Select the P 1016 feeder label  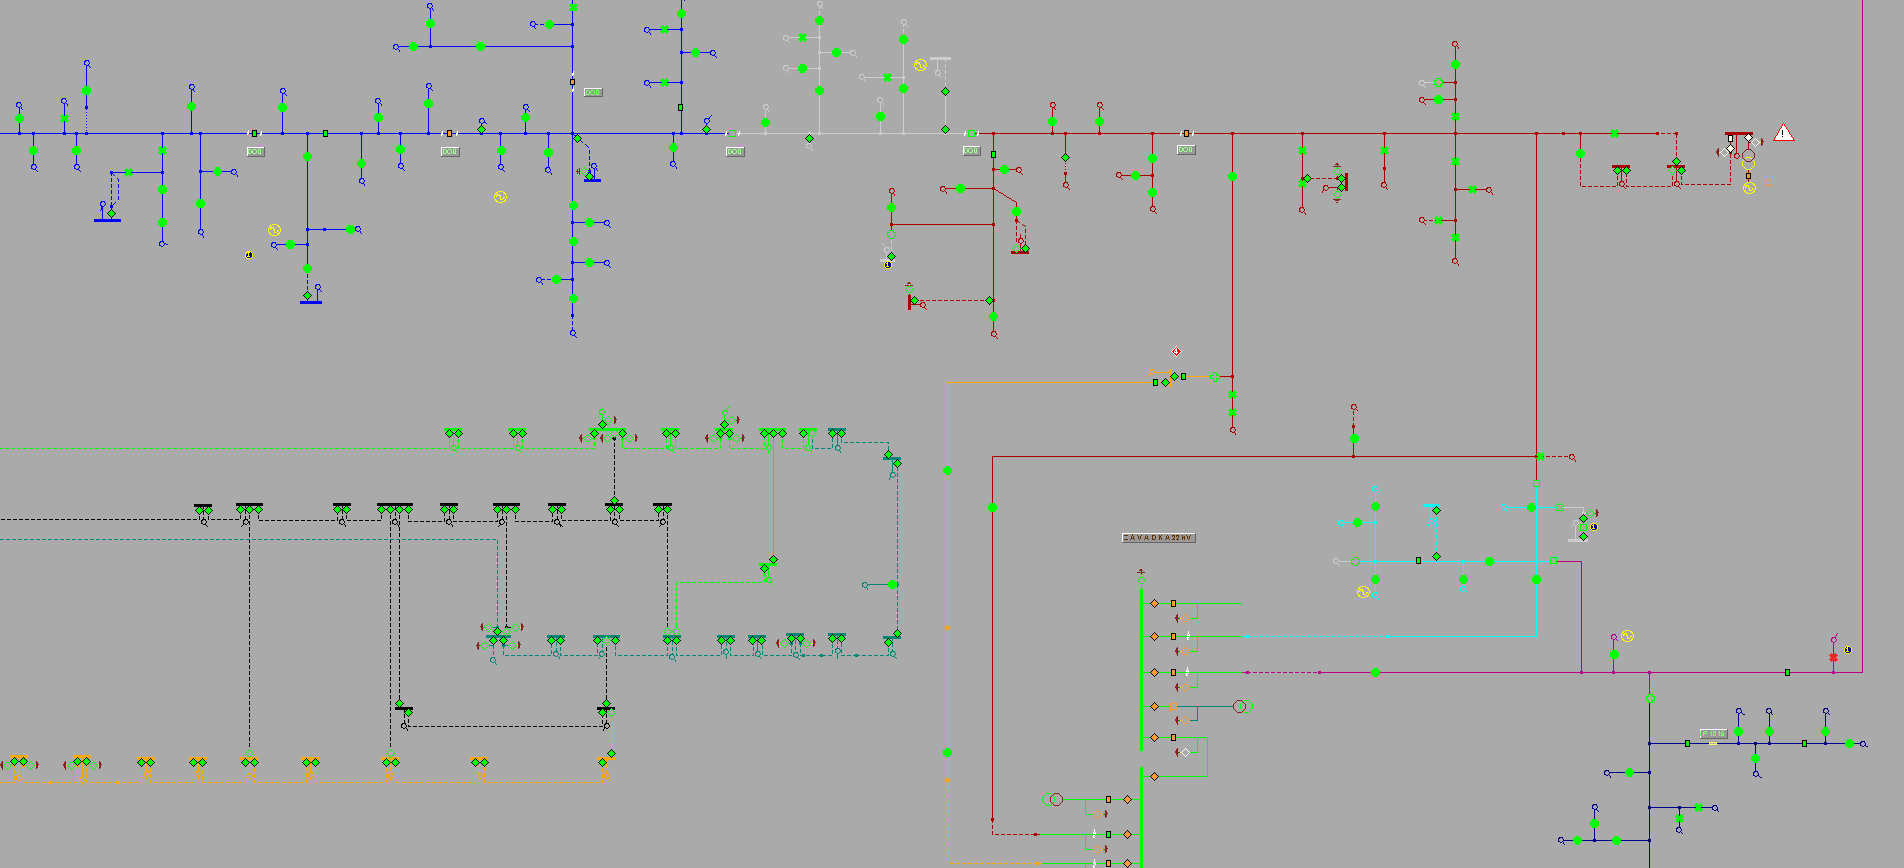(1714, 734)
